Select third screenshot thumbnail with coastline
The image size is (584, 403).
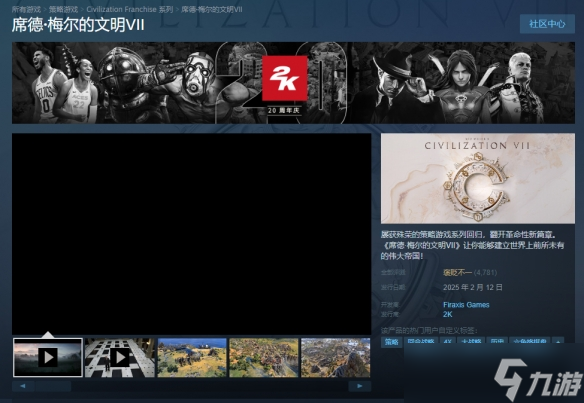pos(192,358)
